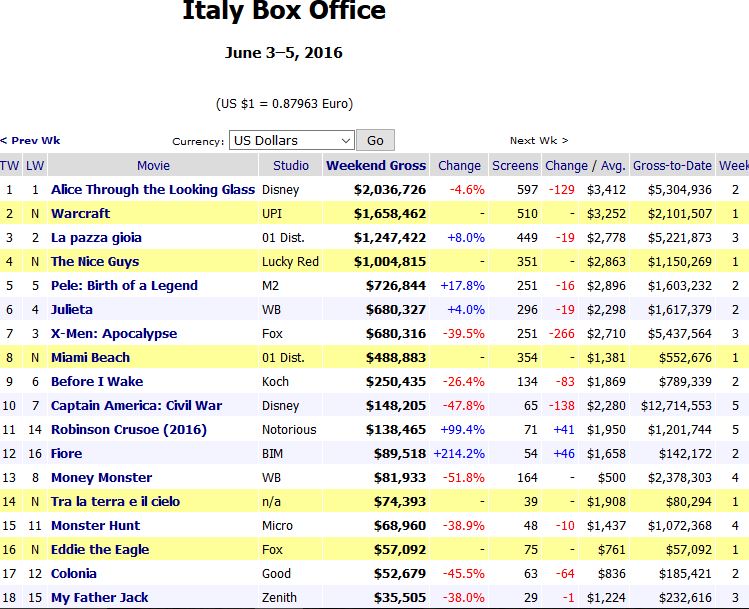Sort by the Screens column header
Screen dimensions: 749x609
(x=515, y=166)
